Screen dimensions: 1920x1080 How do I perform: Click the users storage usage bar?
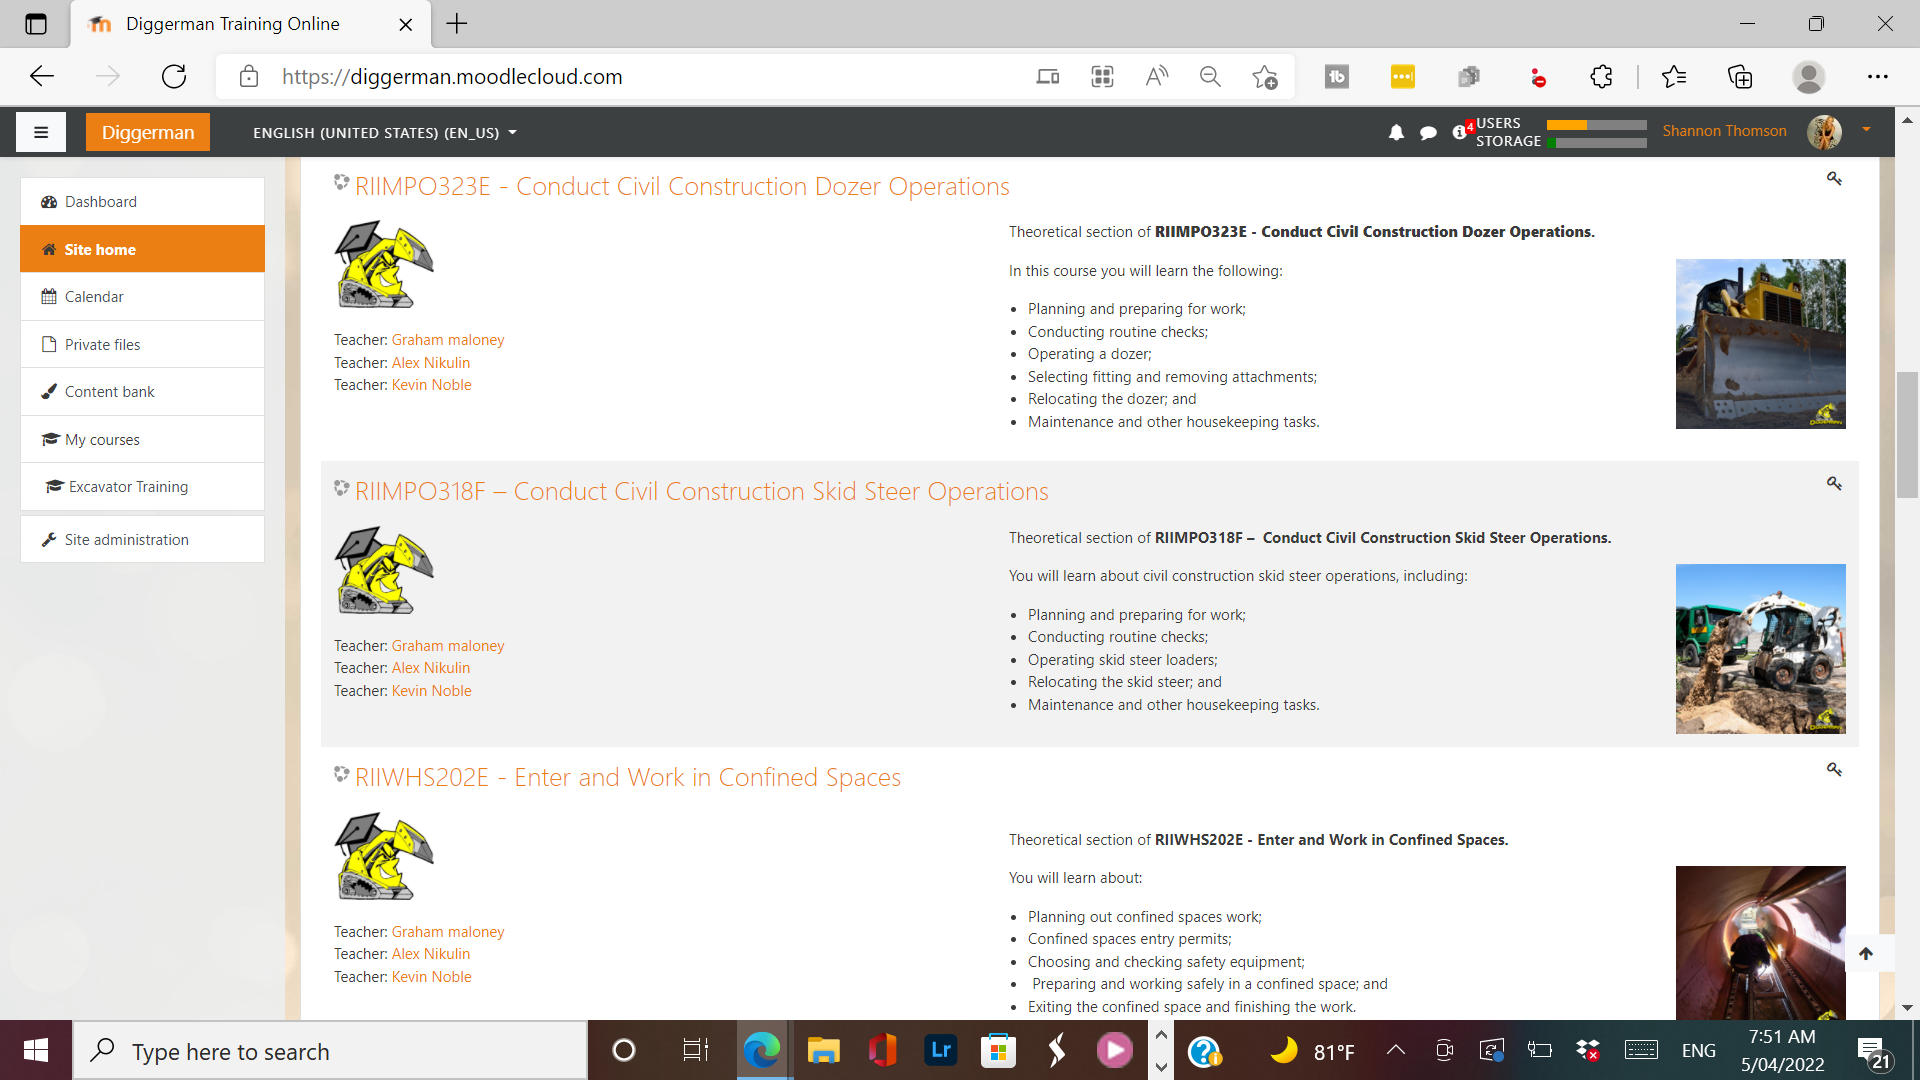coord(1596,133)
